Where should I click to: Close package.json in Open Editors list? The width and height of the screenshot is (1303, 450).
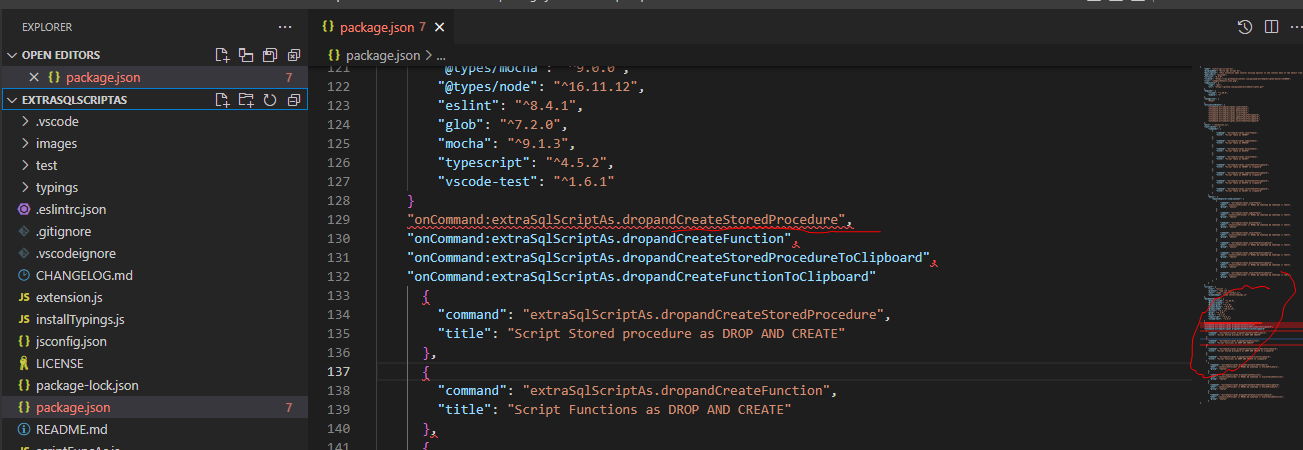point(34,77)
